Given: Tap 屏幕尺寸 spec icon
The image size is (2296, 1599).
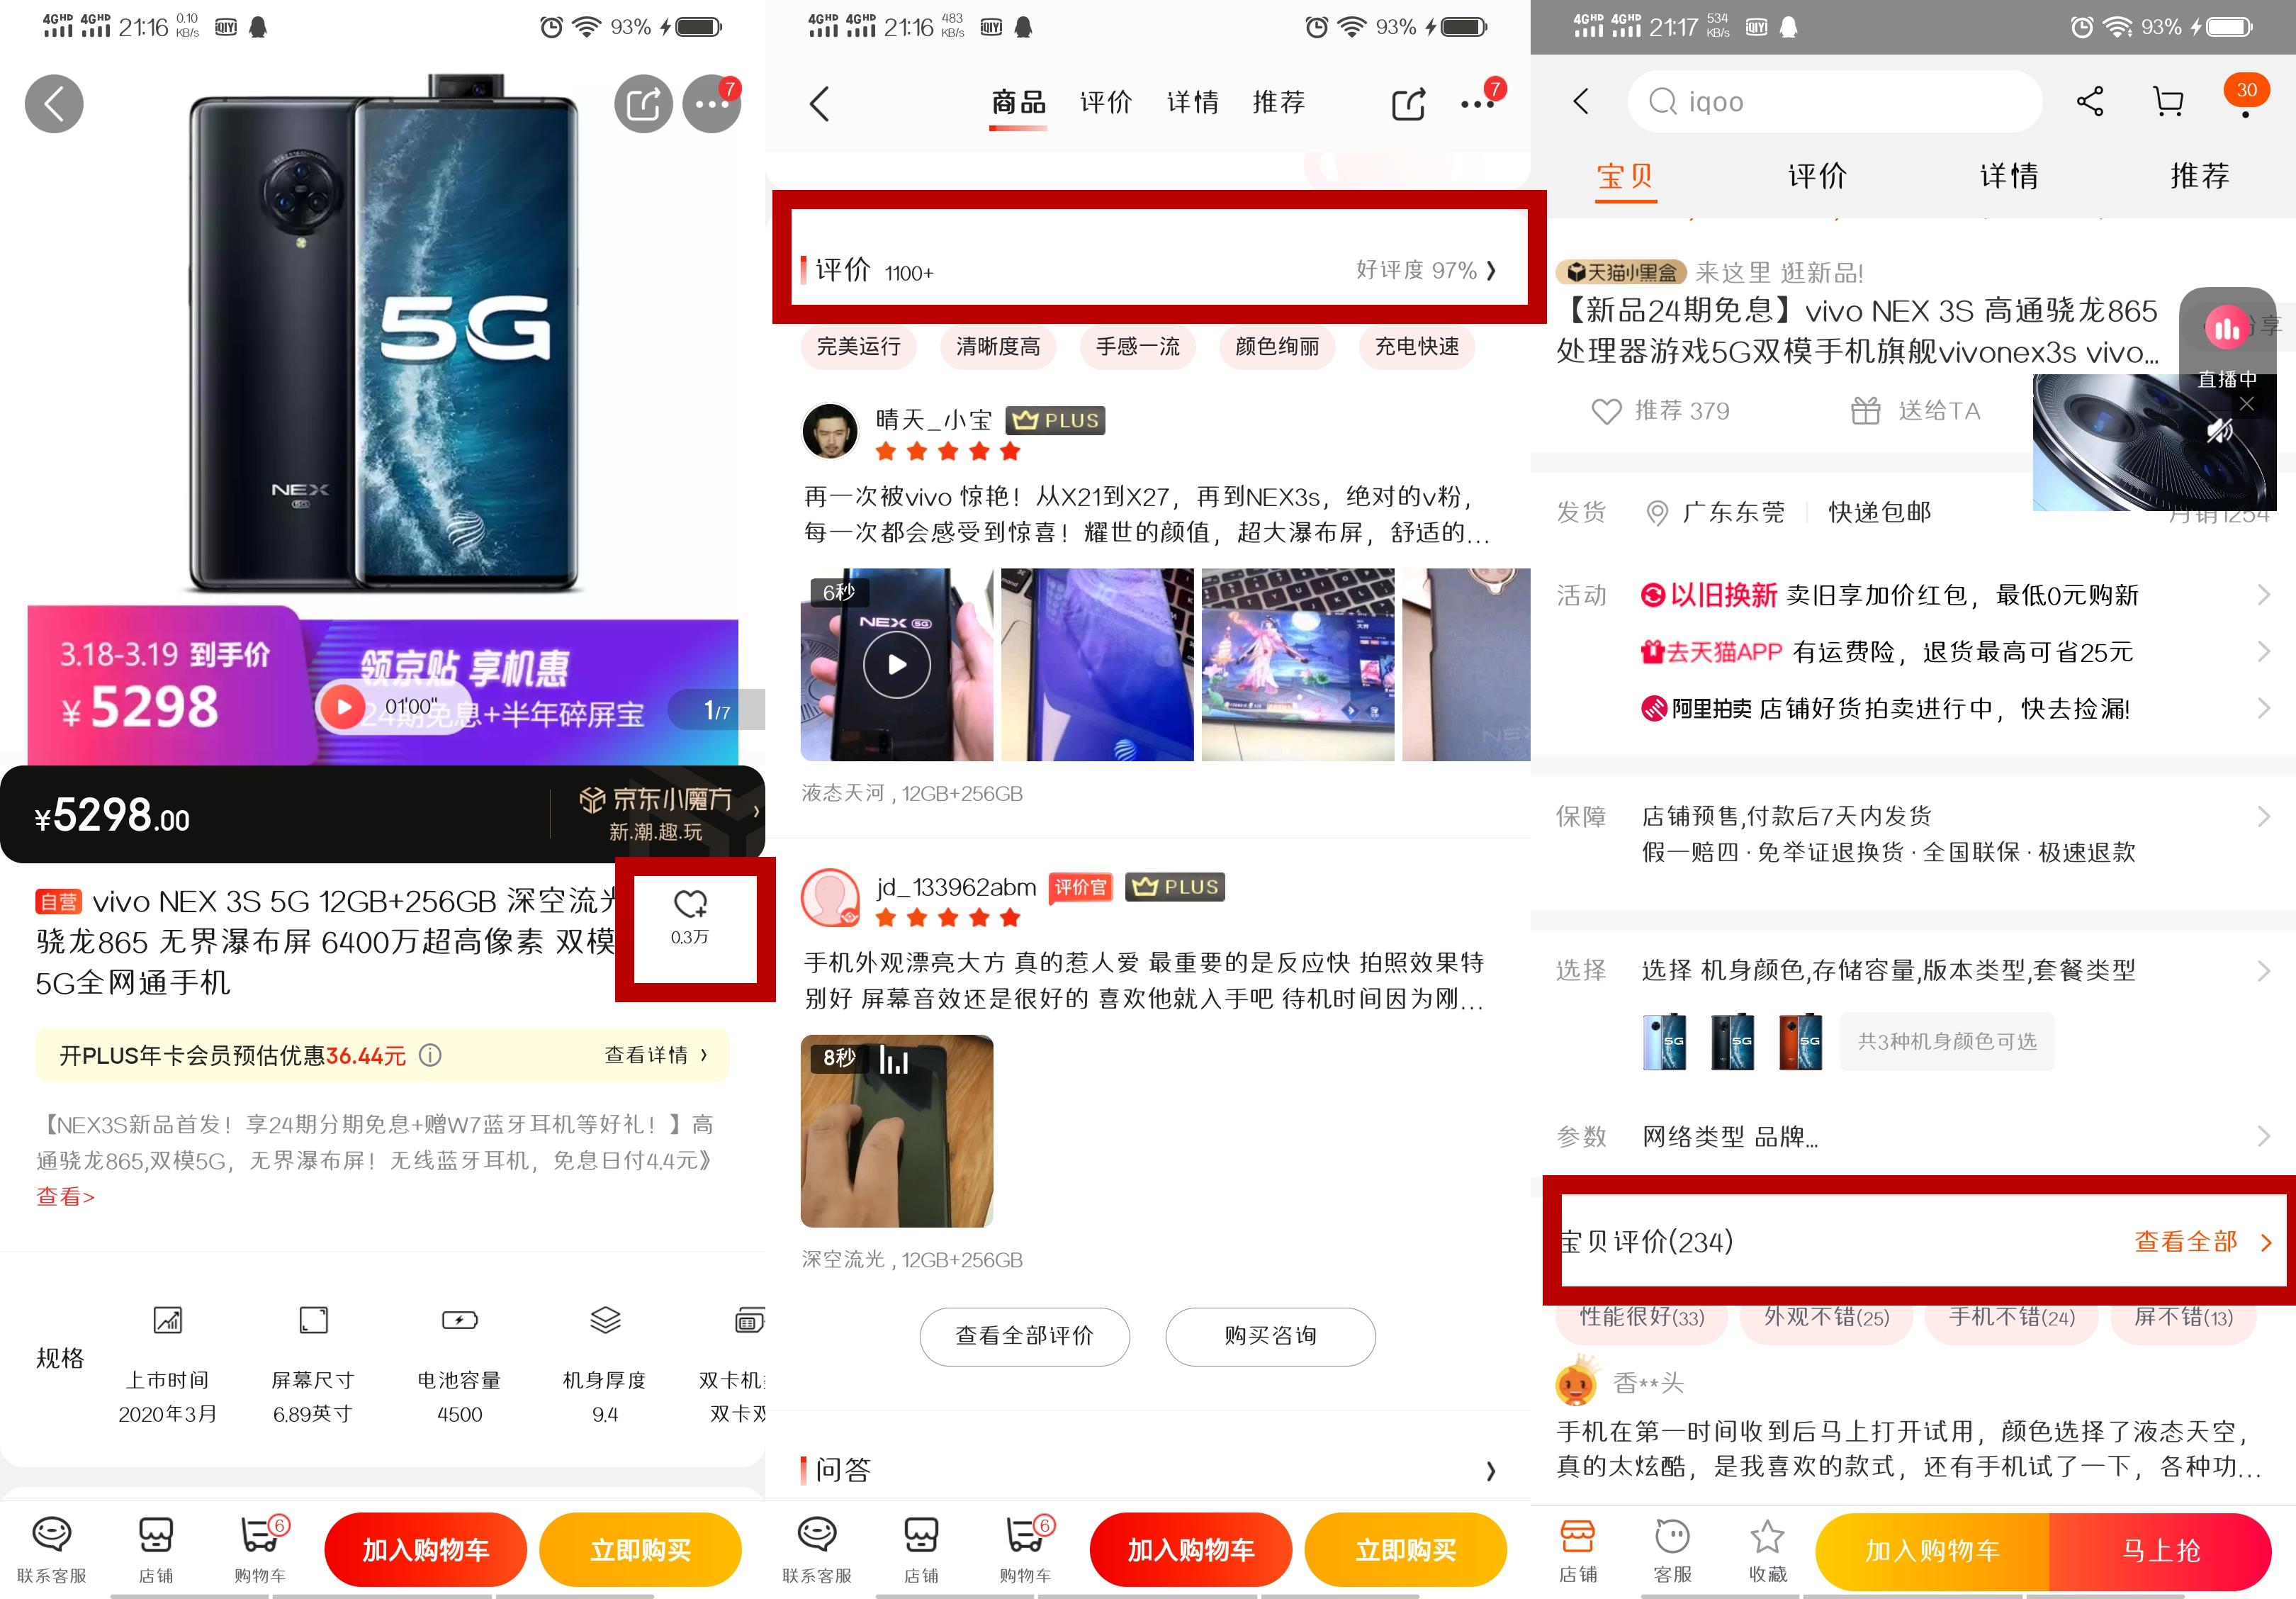Looking at the screenshot, I should (313, 1320).
